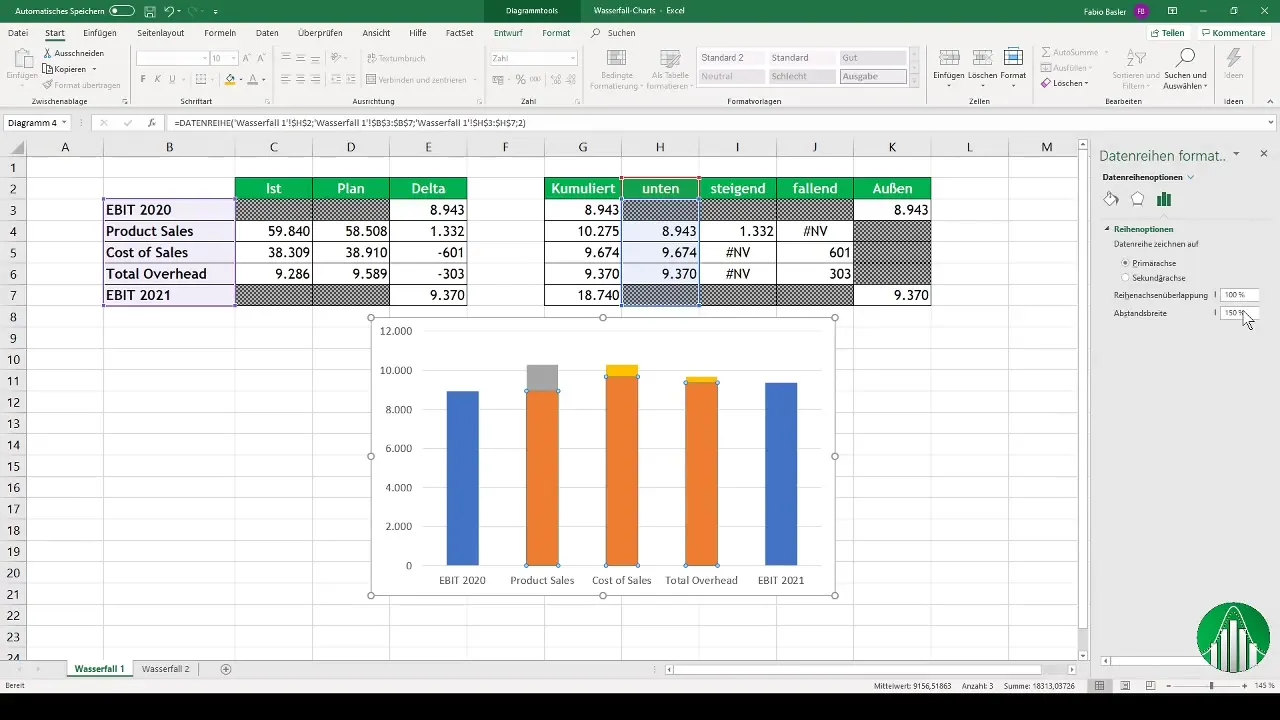
Task: Open task pane options dropdown arrow
Action: pos(1237,154)
